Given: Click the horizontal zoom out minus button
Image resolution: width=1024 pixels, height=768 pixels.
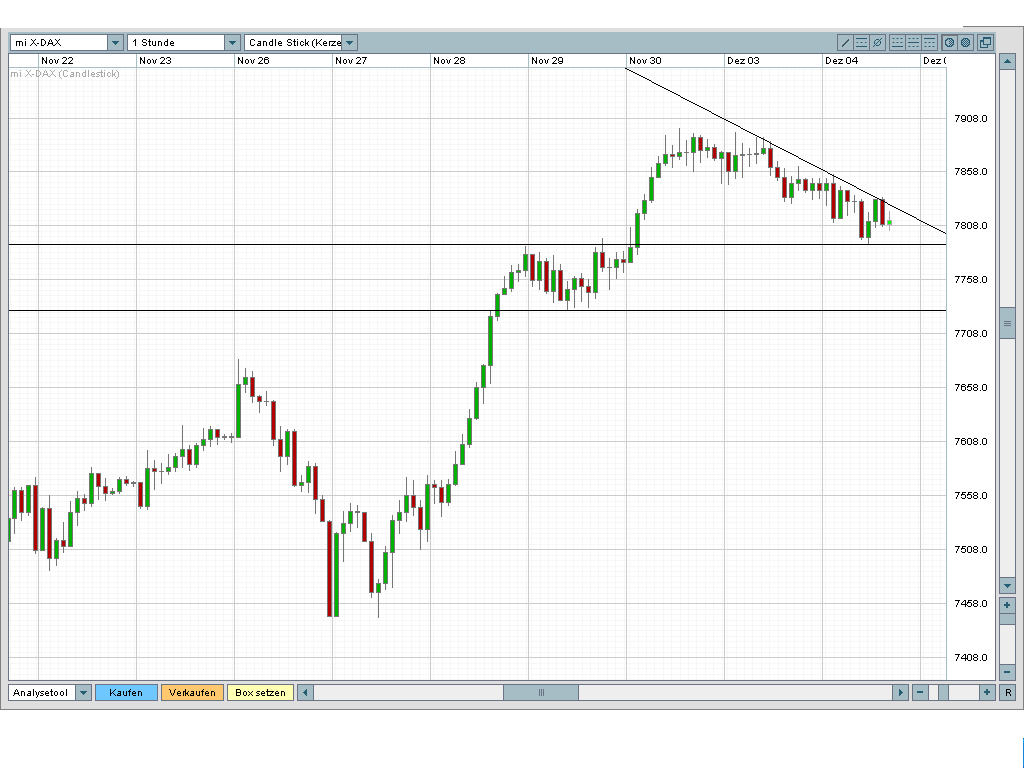Looking at the screenshot, I should click(920, 692).
